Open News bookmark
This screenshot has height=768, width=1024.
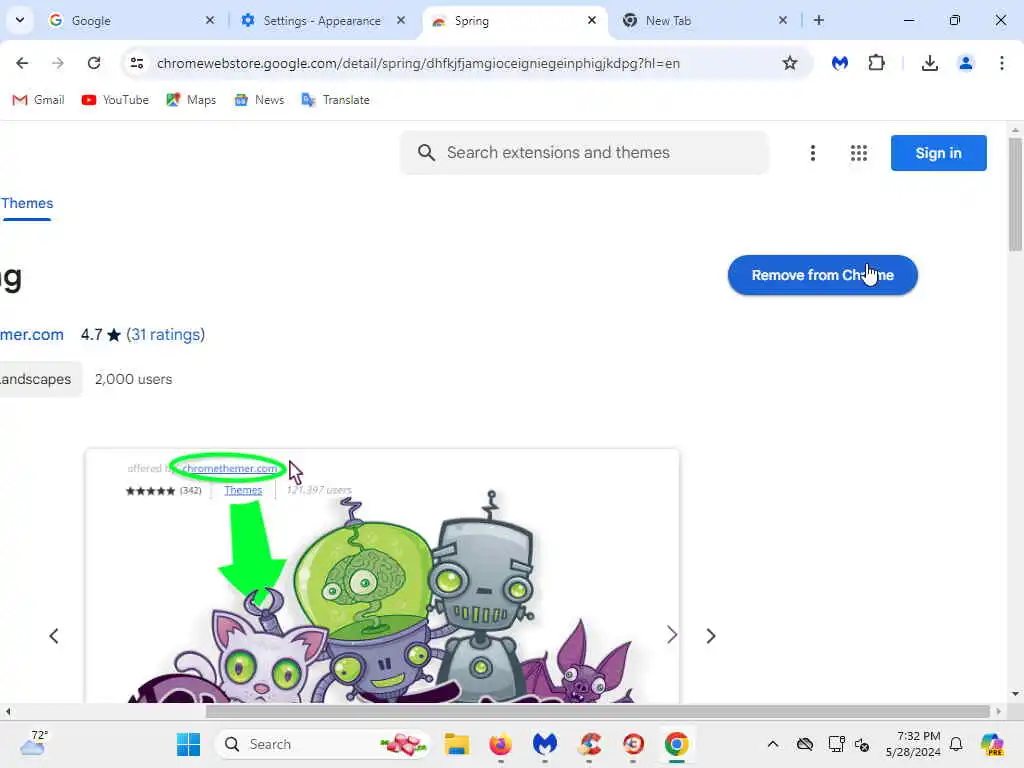[x=259, y=100]
